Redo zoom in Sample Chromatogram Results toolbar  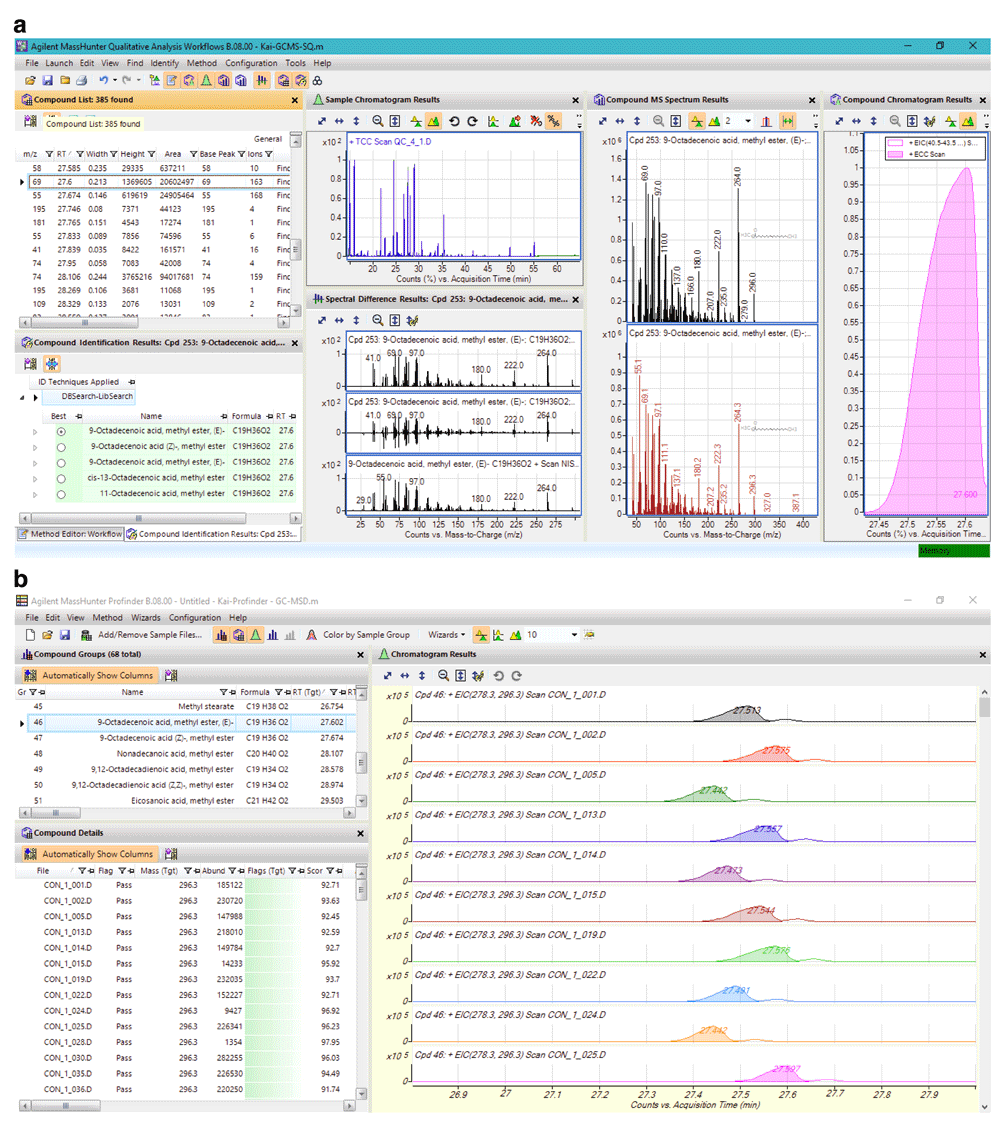coord(472,121)
